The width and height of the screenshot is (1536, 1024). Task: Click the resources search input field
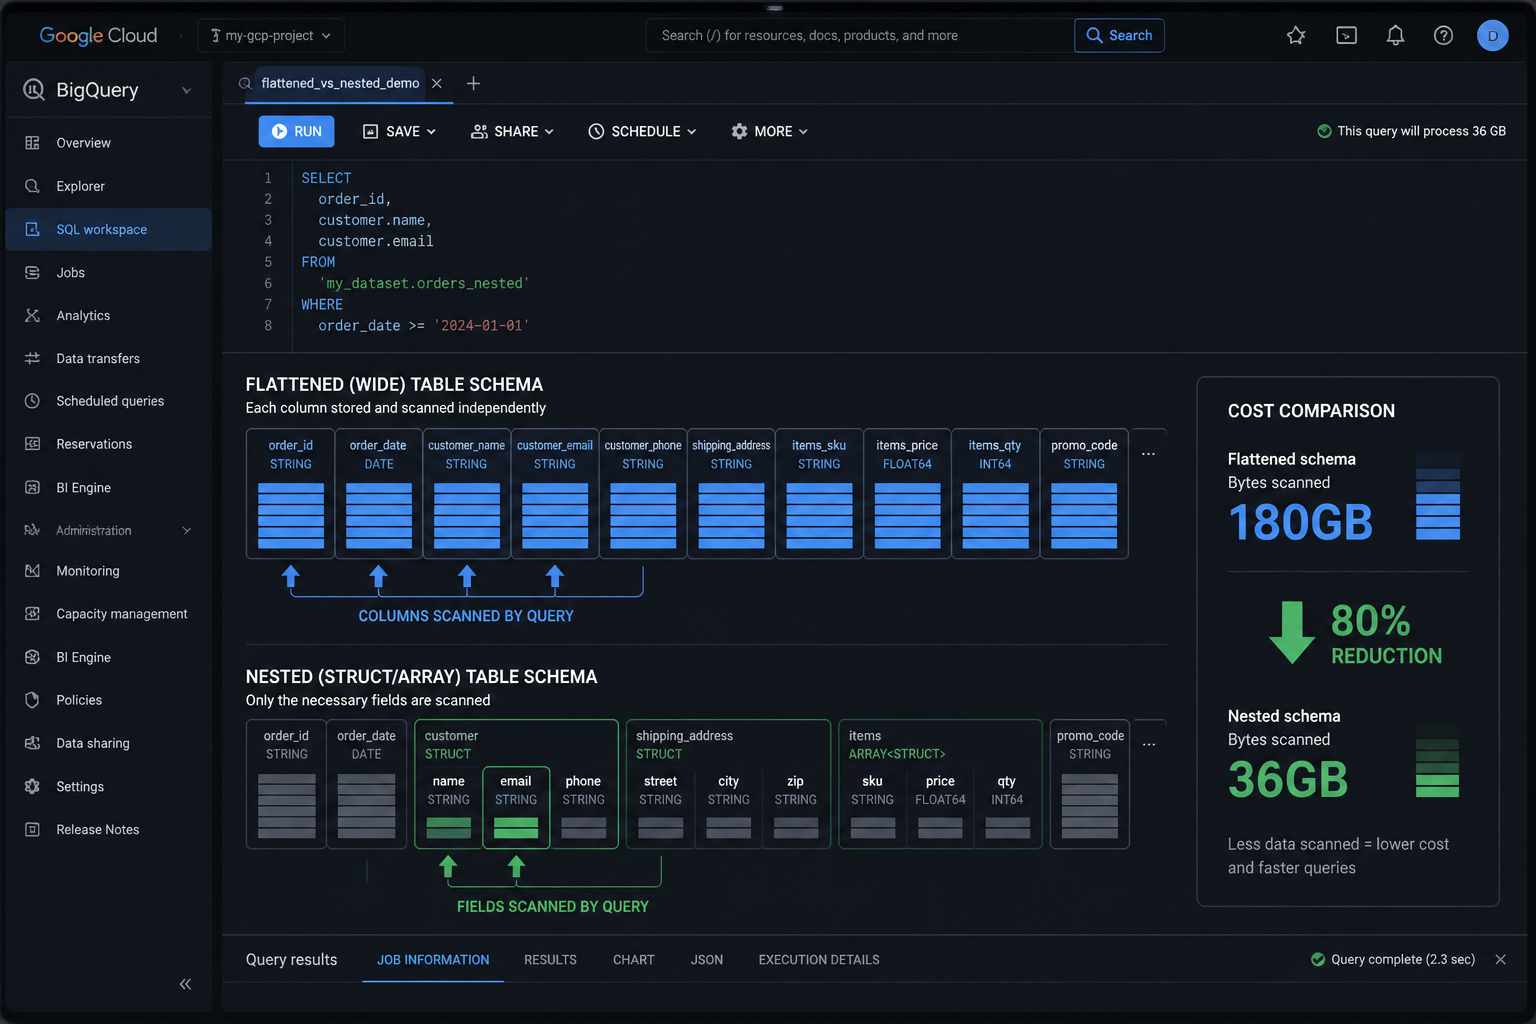click(x=860, y=36)
